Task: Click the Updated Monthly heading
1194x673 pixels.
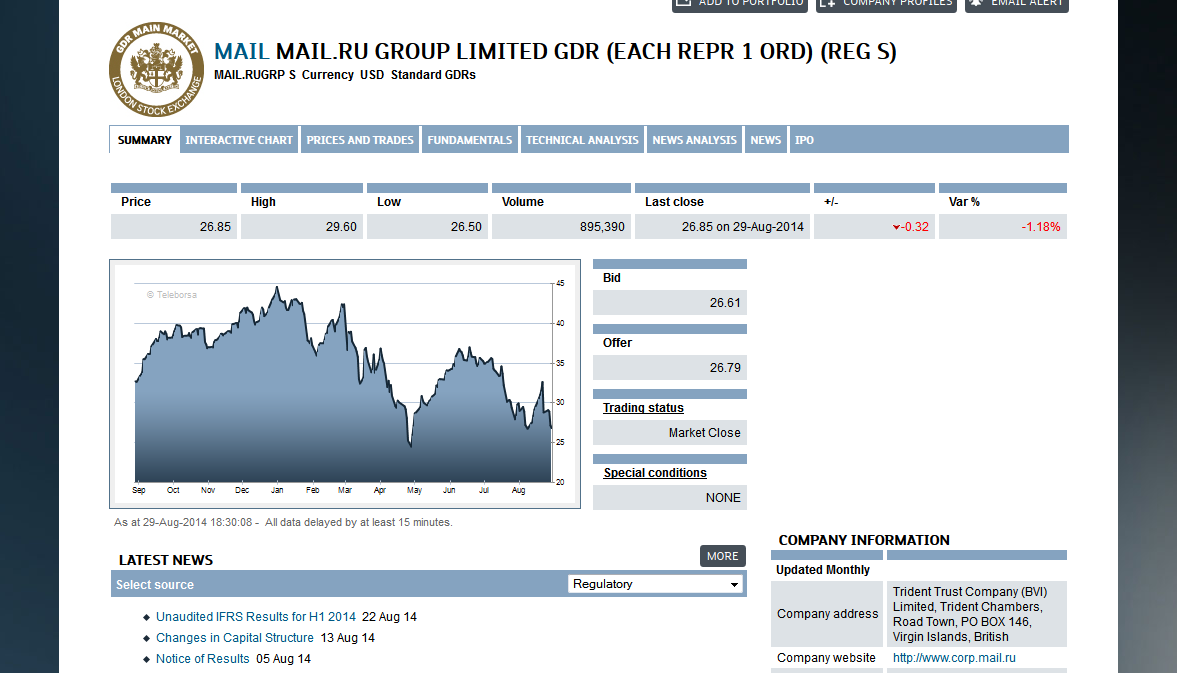Action: coord(822,570)
